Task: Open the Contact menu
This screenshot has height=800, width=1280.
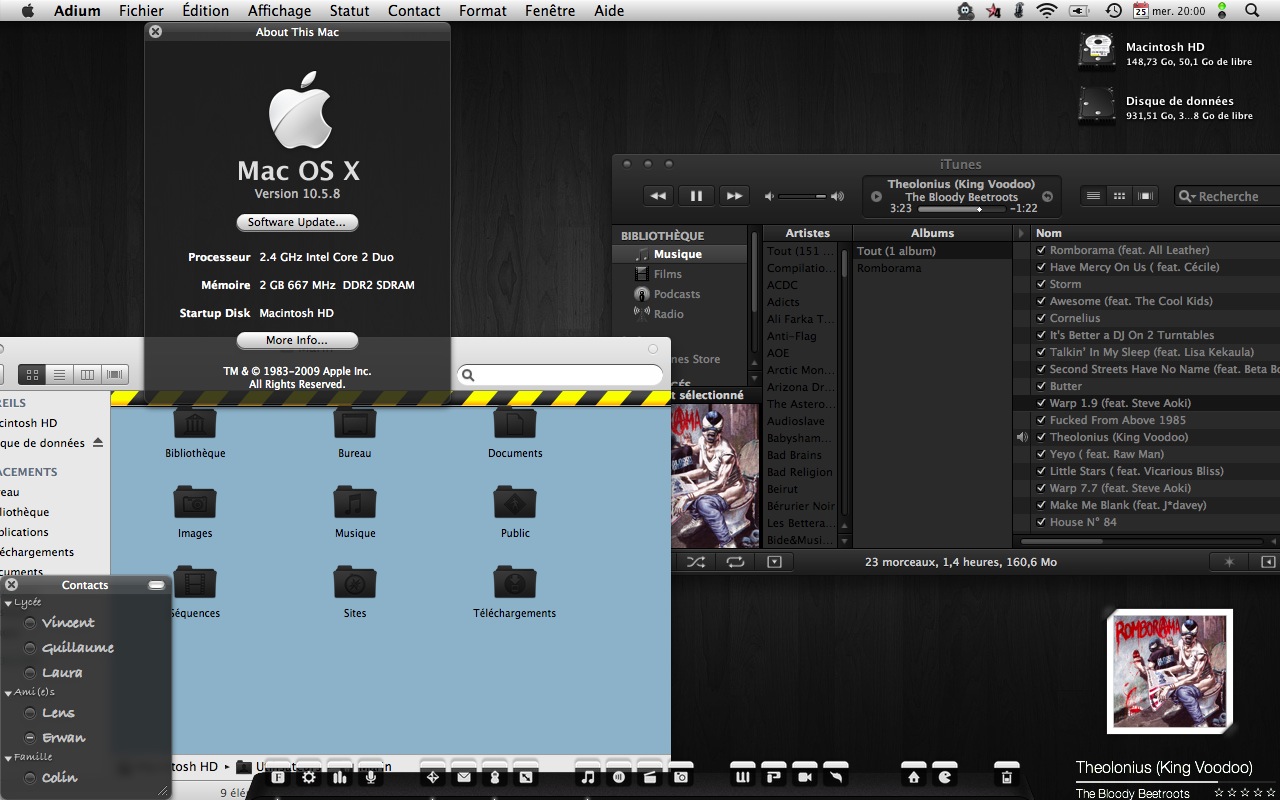Action: 414,11
